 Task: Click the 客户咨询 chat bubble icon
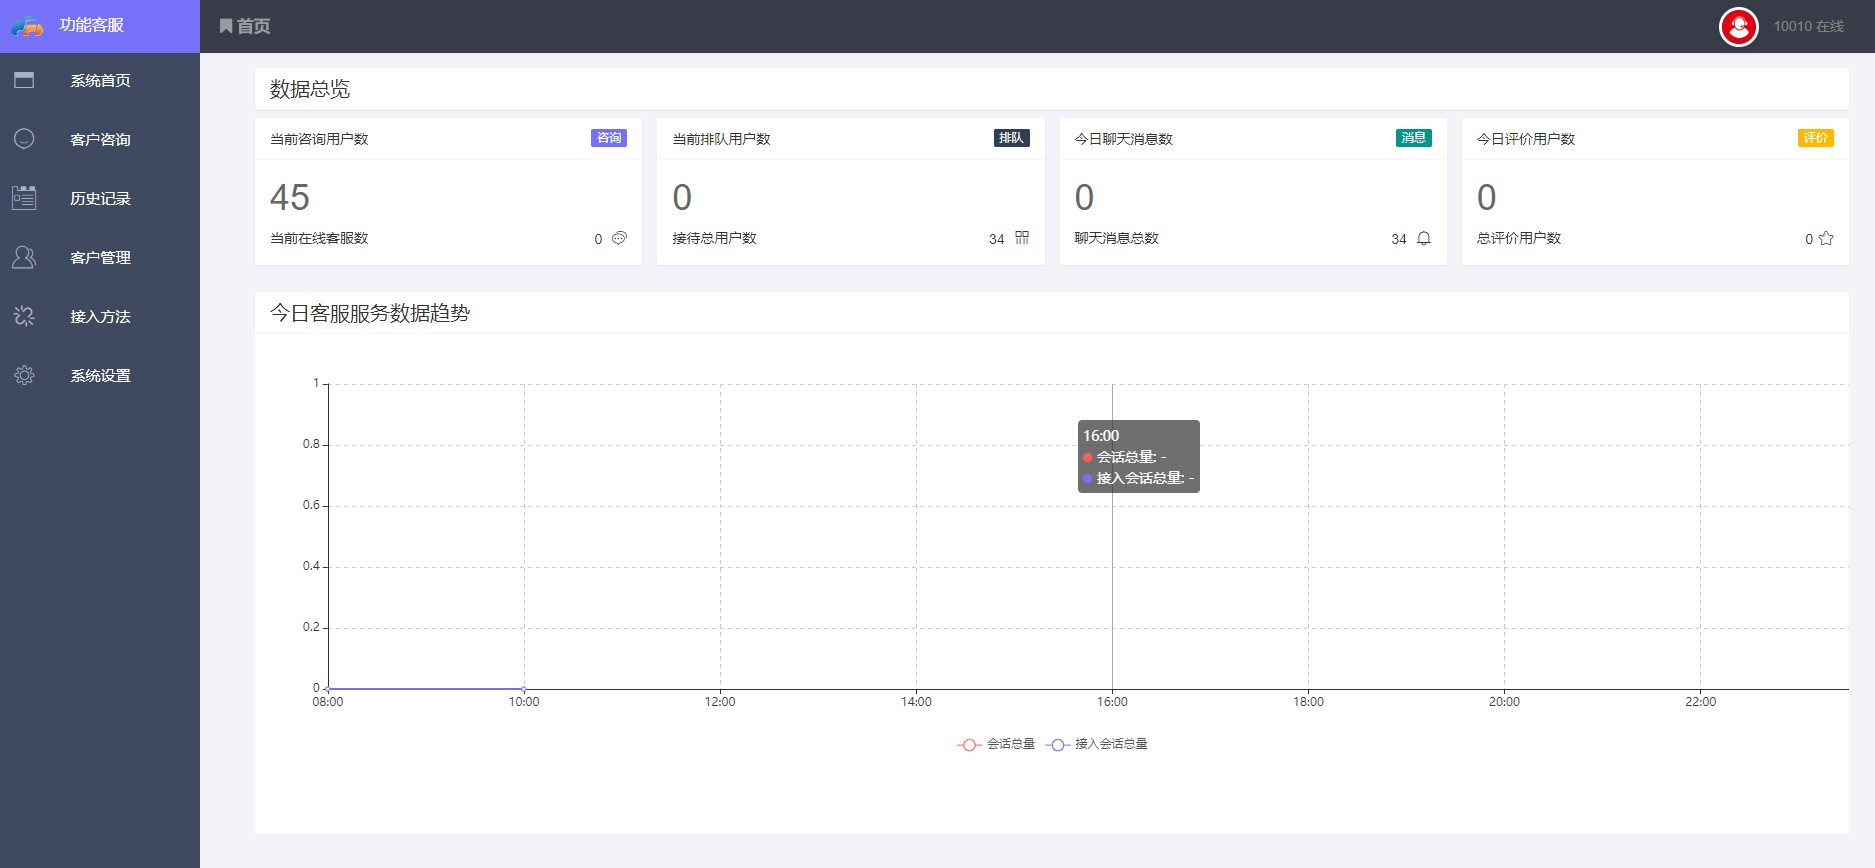coord(24,139)
